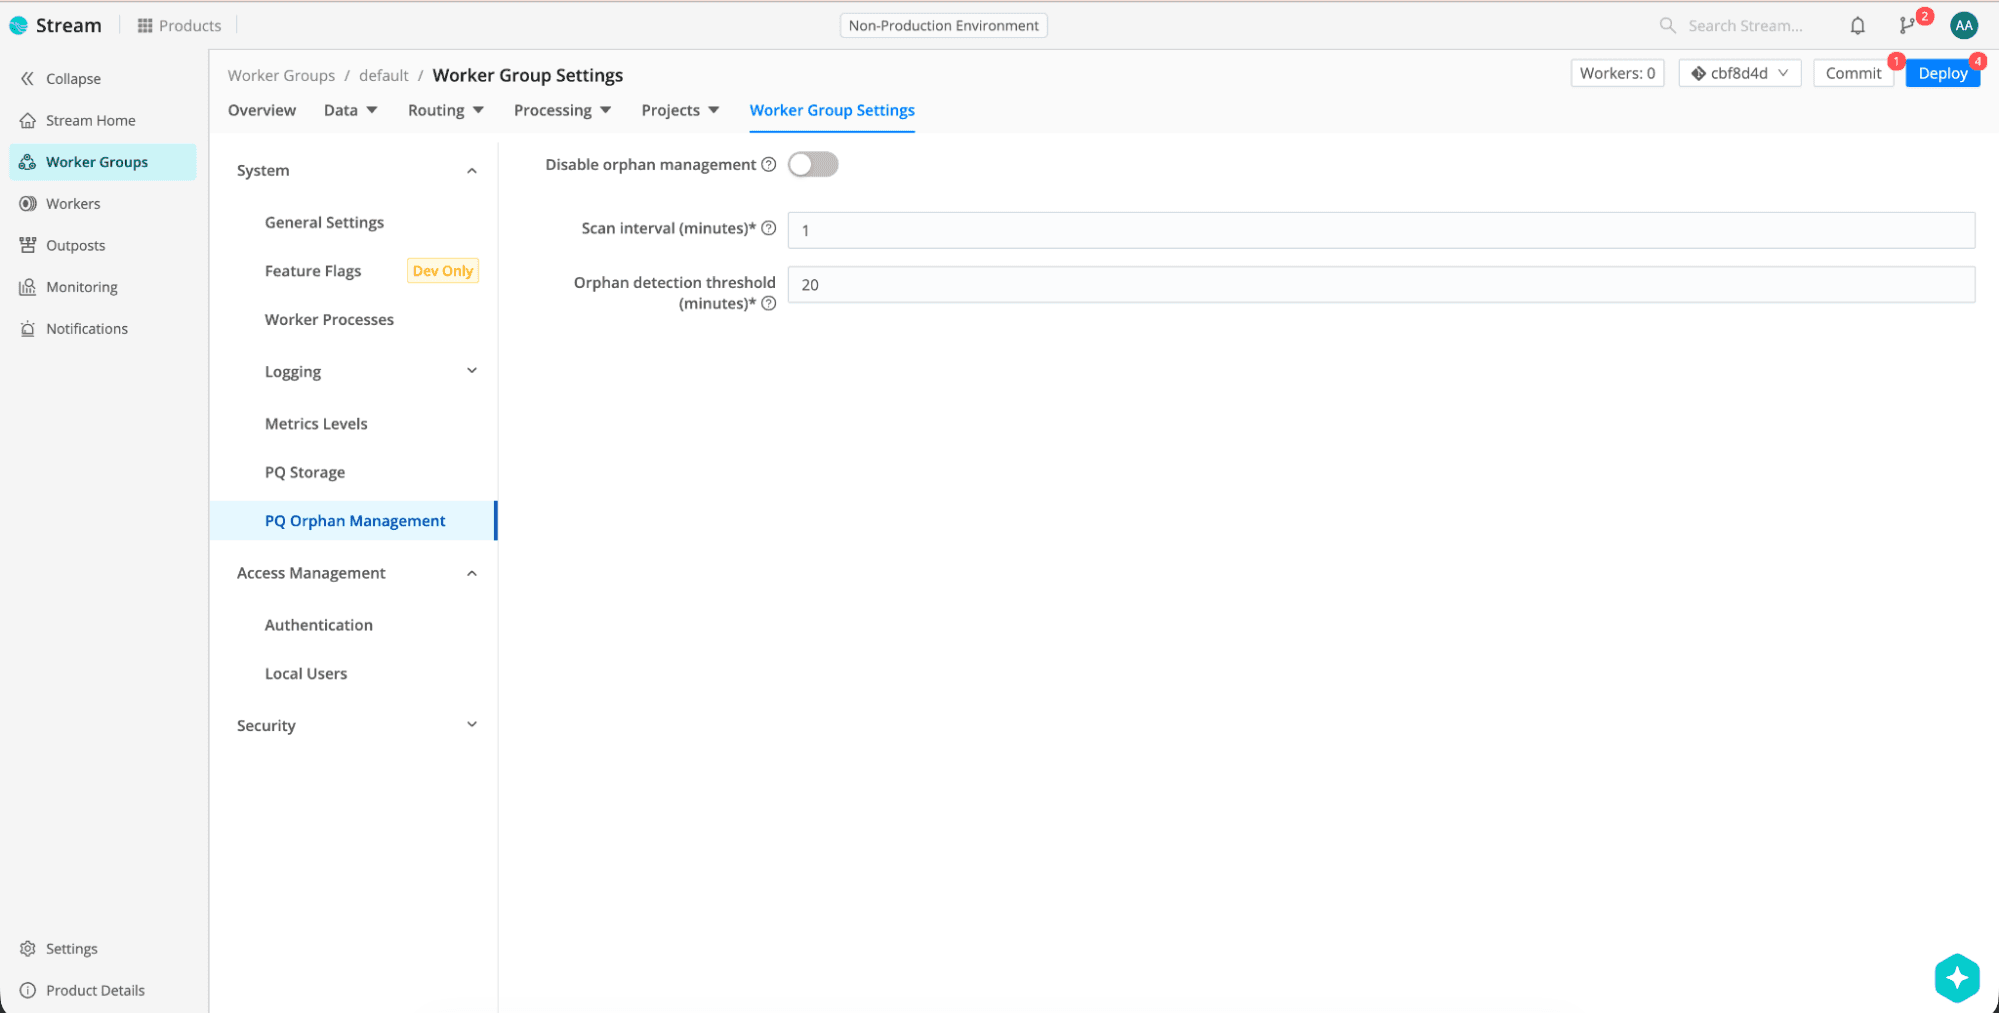
Task: Open Authentication settings
Action: click(319, 625)
